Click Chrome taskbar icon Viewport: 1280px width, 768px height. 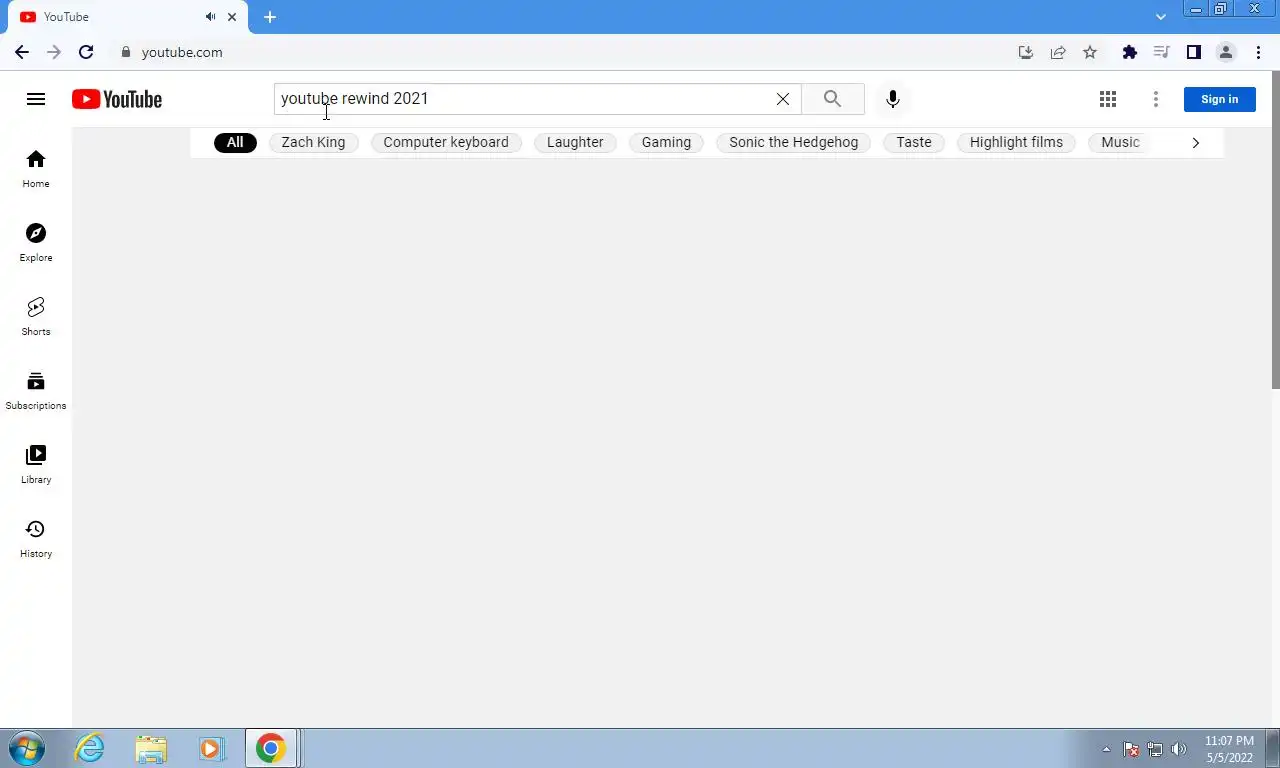click(x=270, y=748)
